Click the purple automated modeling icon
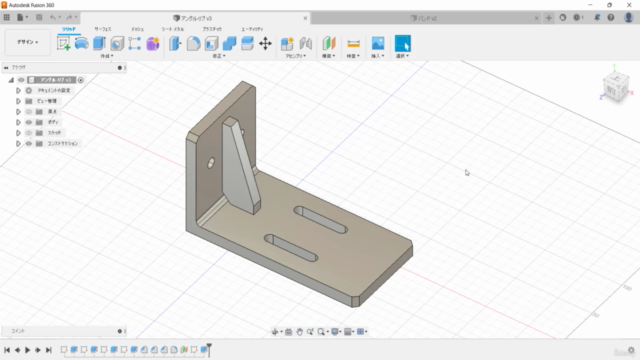The height and width of the screenshot is (360, 640). pyautogui.click(x=153, y=43)
